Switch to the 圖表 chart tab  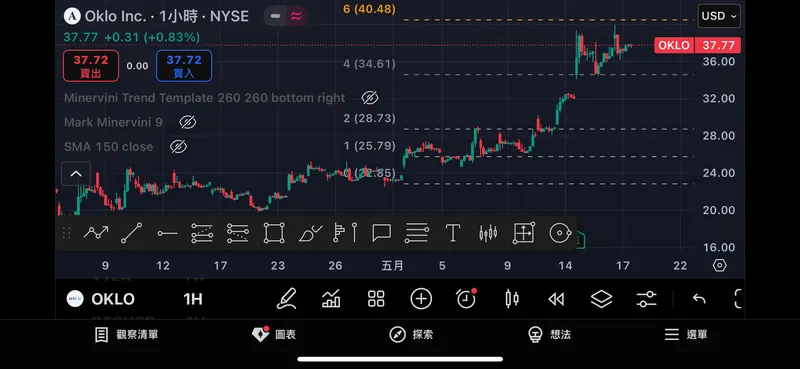tap(274, 335)
